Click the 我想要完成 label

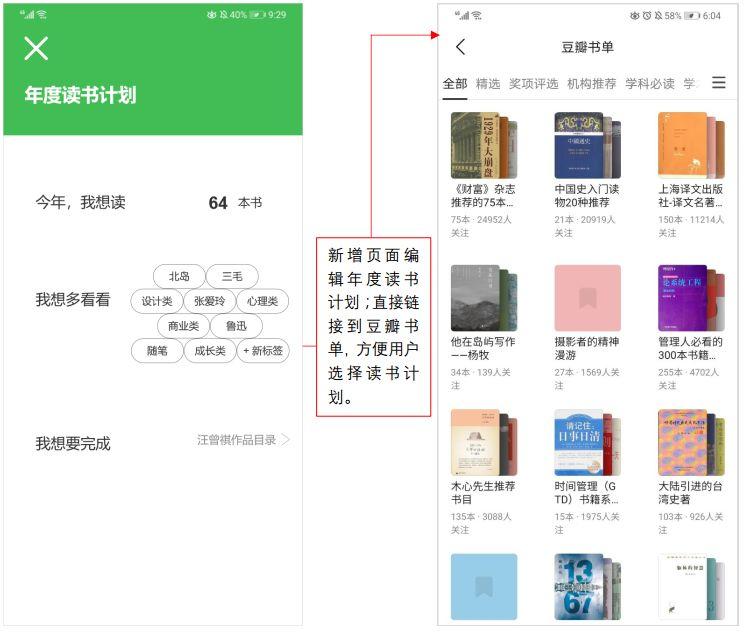pos(73,444)
